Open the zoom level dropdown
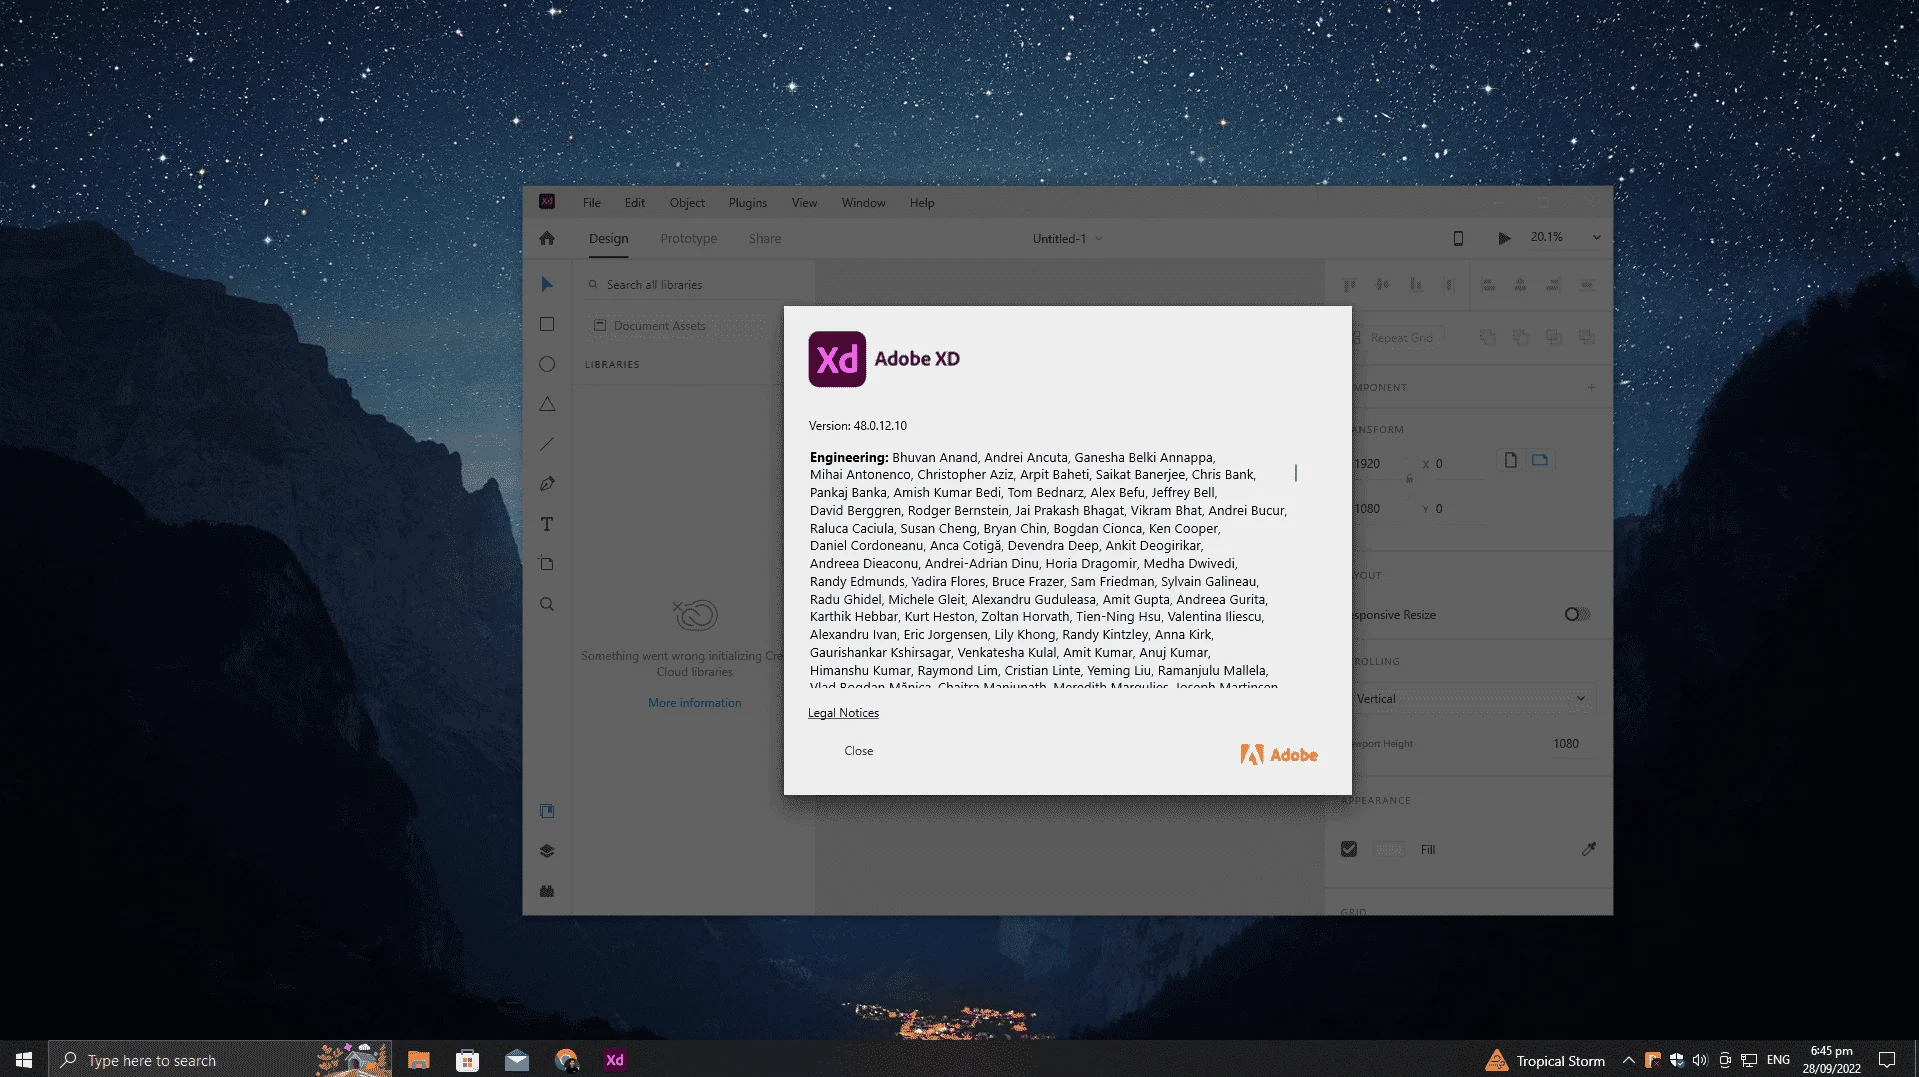1919x1077 pixels. coord(1596,238)
